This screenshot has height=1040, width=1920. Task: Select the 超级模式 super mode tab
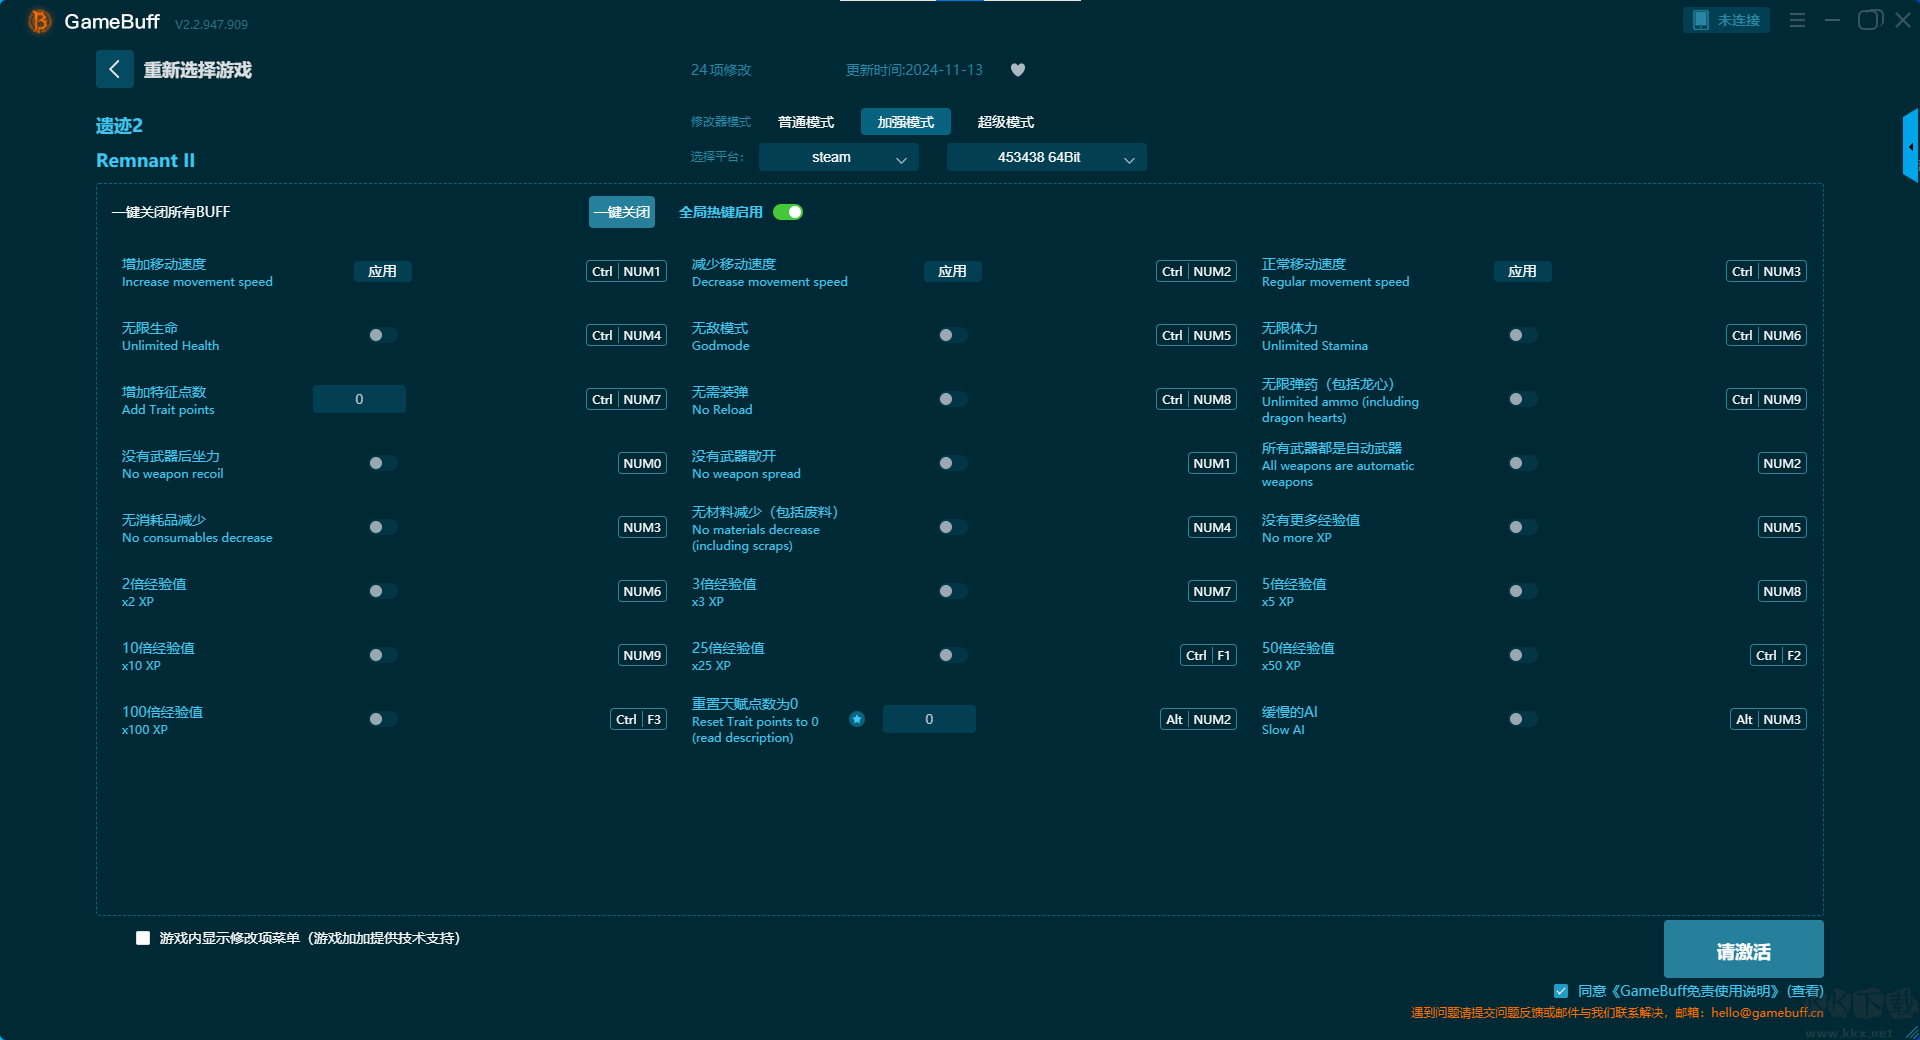[x=1005, y=122]
